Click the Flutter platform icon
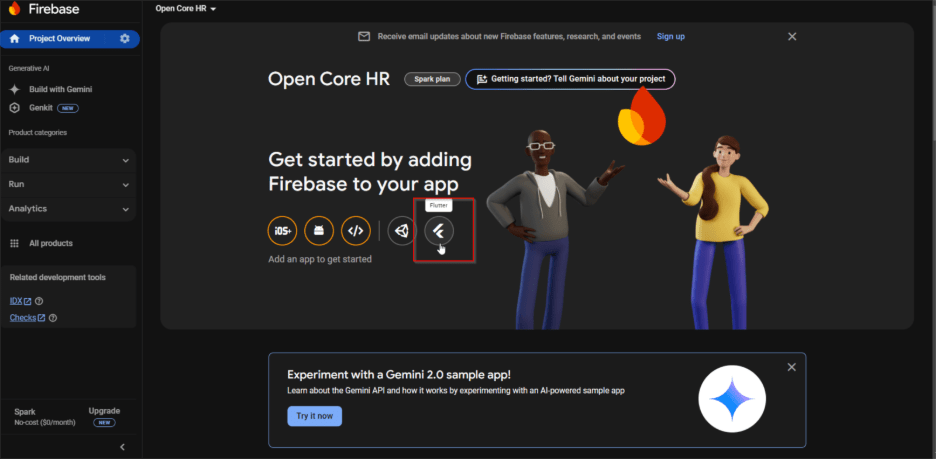This screenshot has width=936, height=459. (x=438, y=231)
